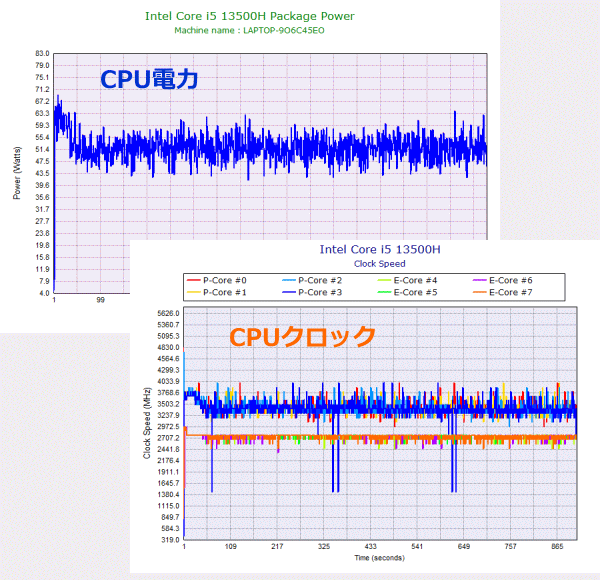The height and width of the screenshot is (580, 600).
Task: Click the 'Clock Speed (MHz)' axis label
Action: 147,423
